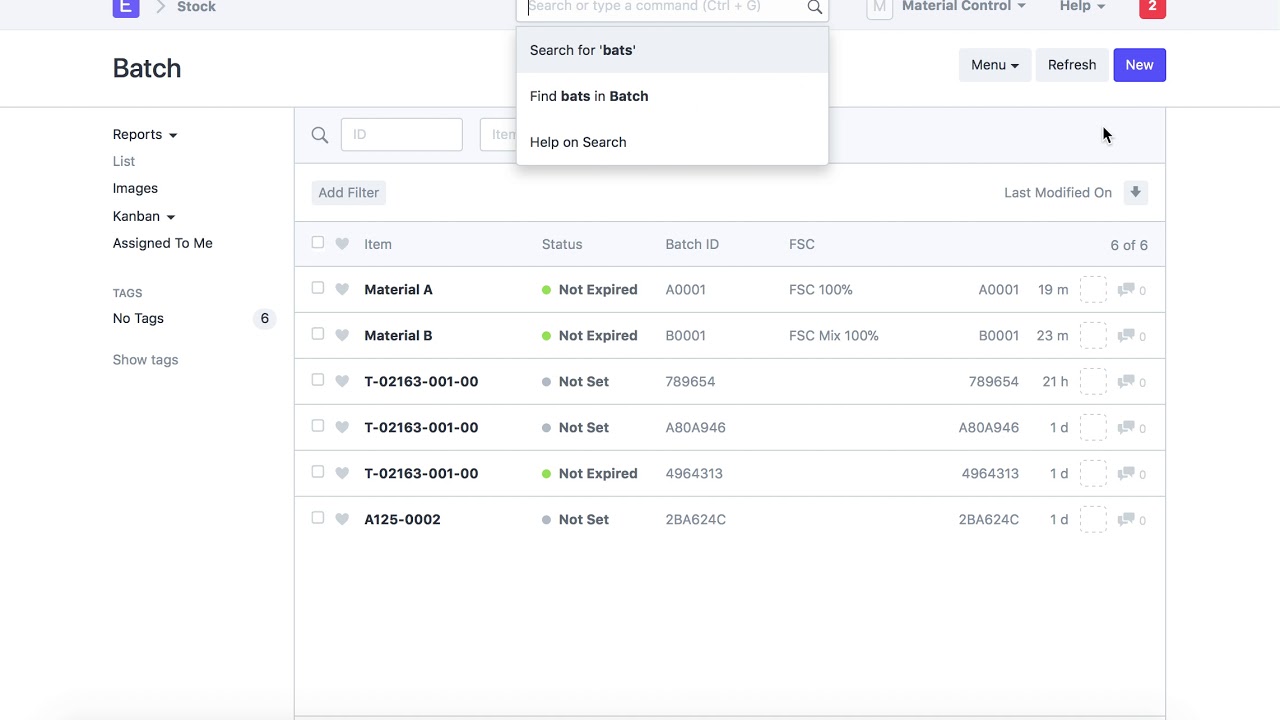Tick the checkbox for Material A
This screenshot has width=1280, height=720.
tap(318, 288)
